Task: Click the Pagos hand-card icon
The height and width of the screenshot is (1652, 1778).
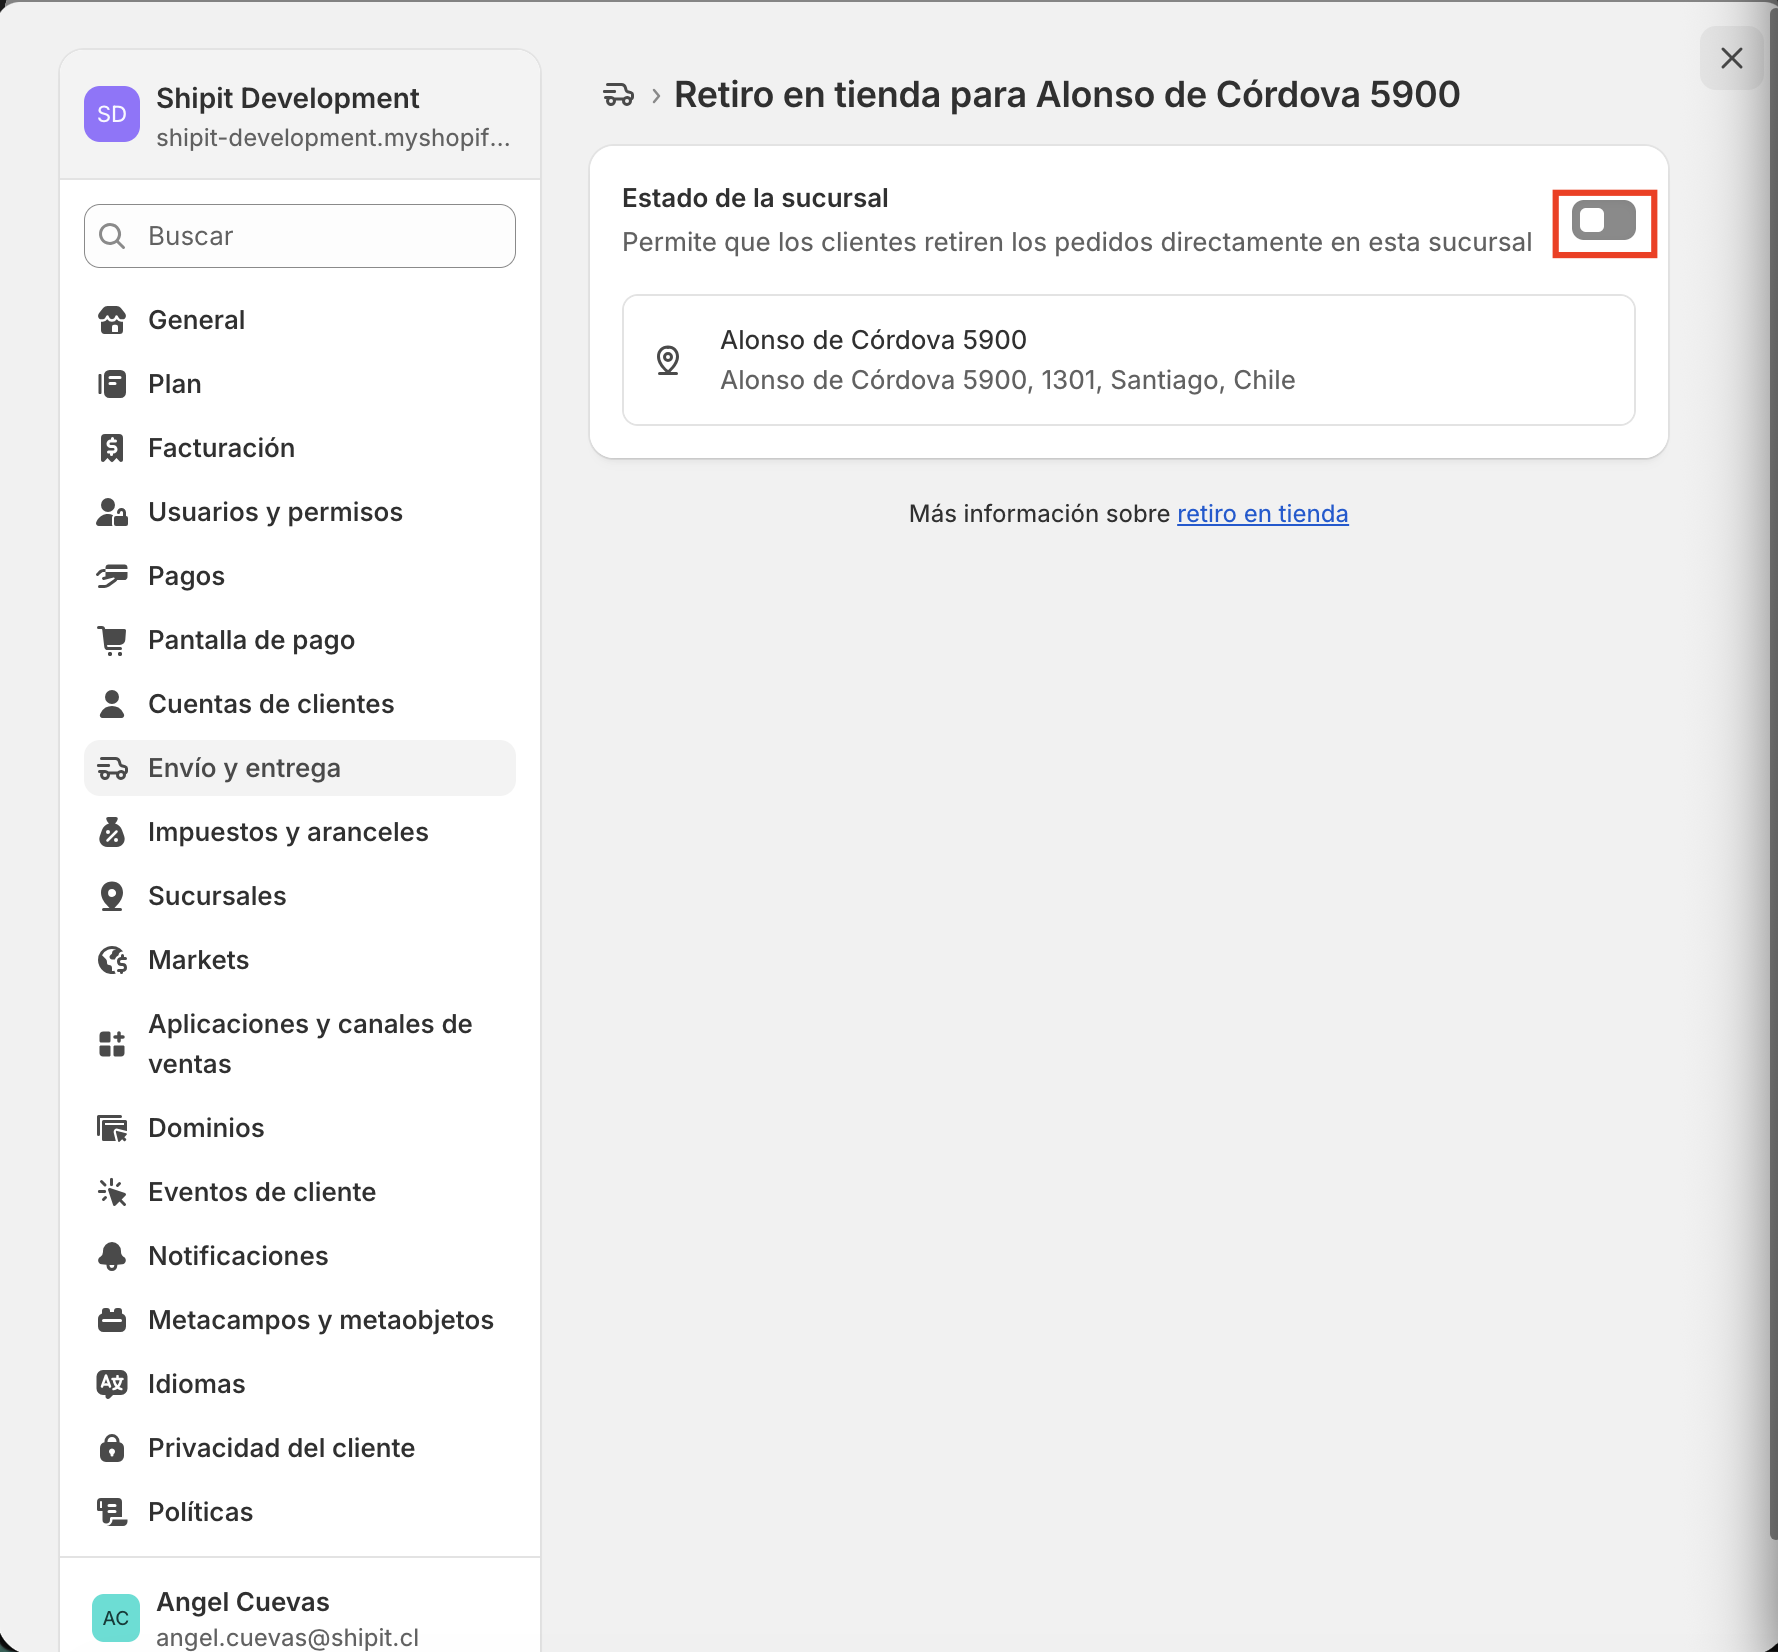Action: [112, 576]
